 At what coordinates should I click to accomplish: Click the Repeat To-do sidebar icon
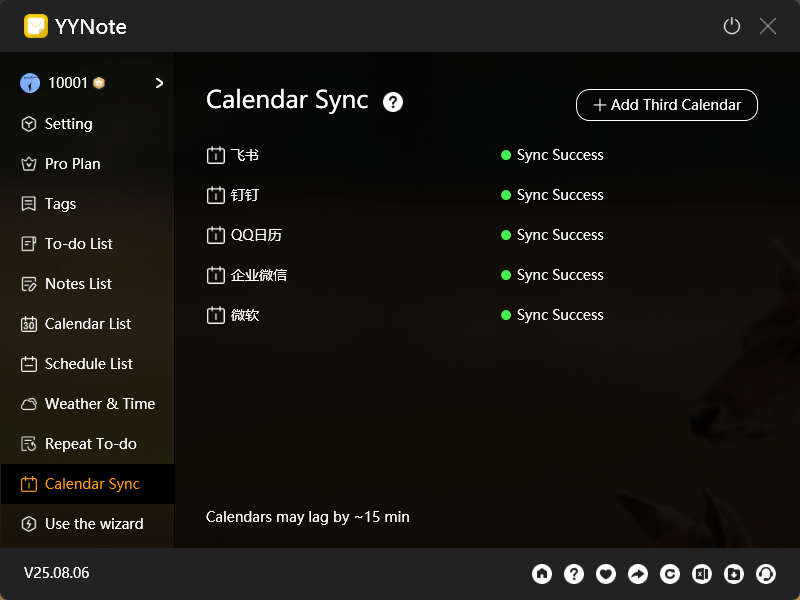(x=29, y=444)
